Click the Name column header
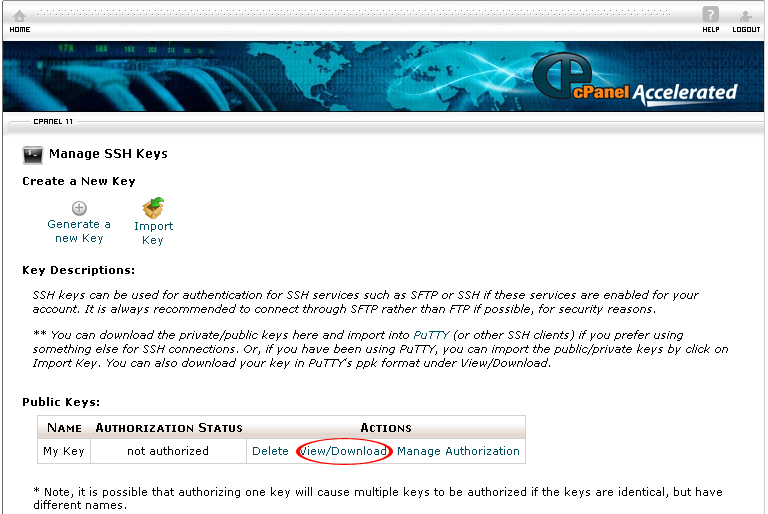This screenshot has width=768, height=514. (64, 428)
